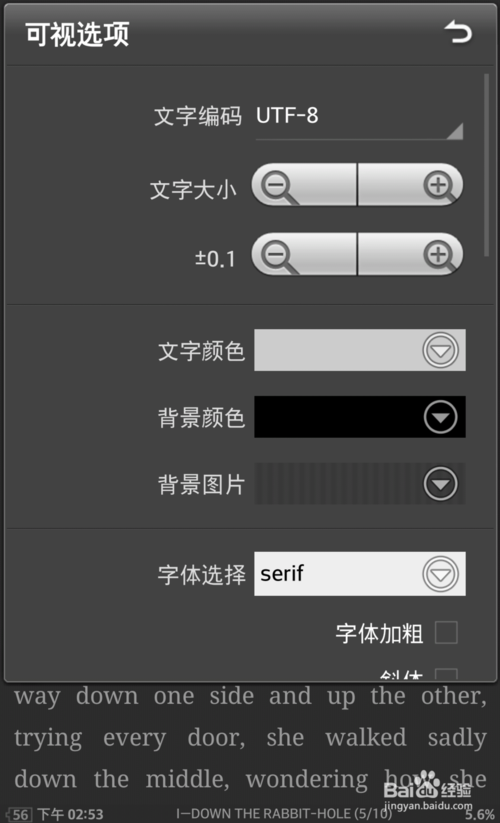Increase size by 0.1 with zoom-in

[410, 255]
